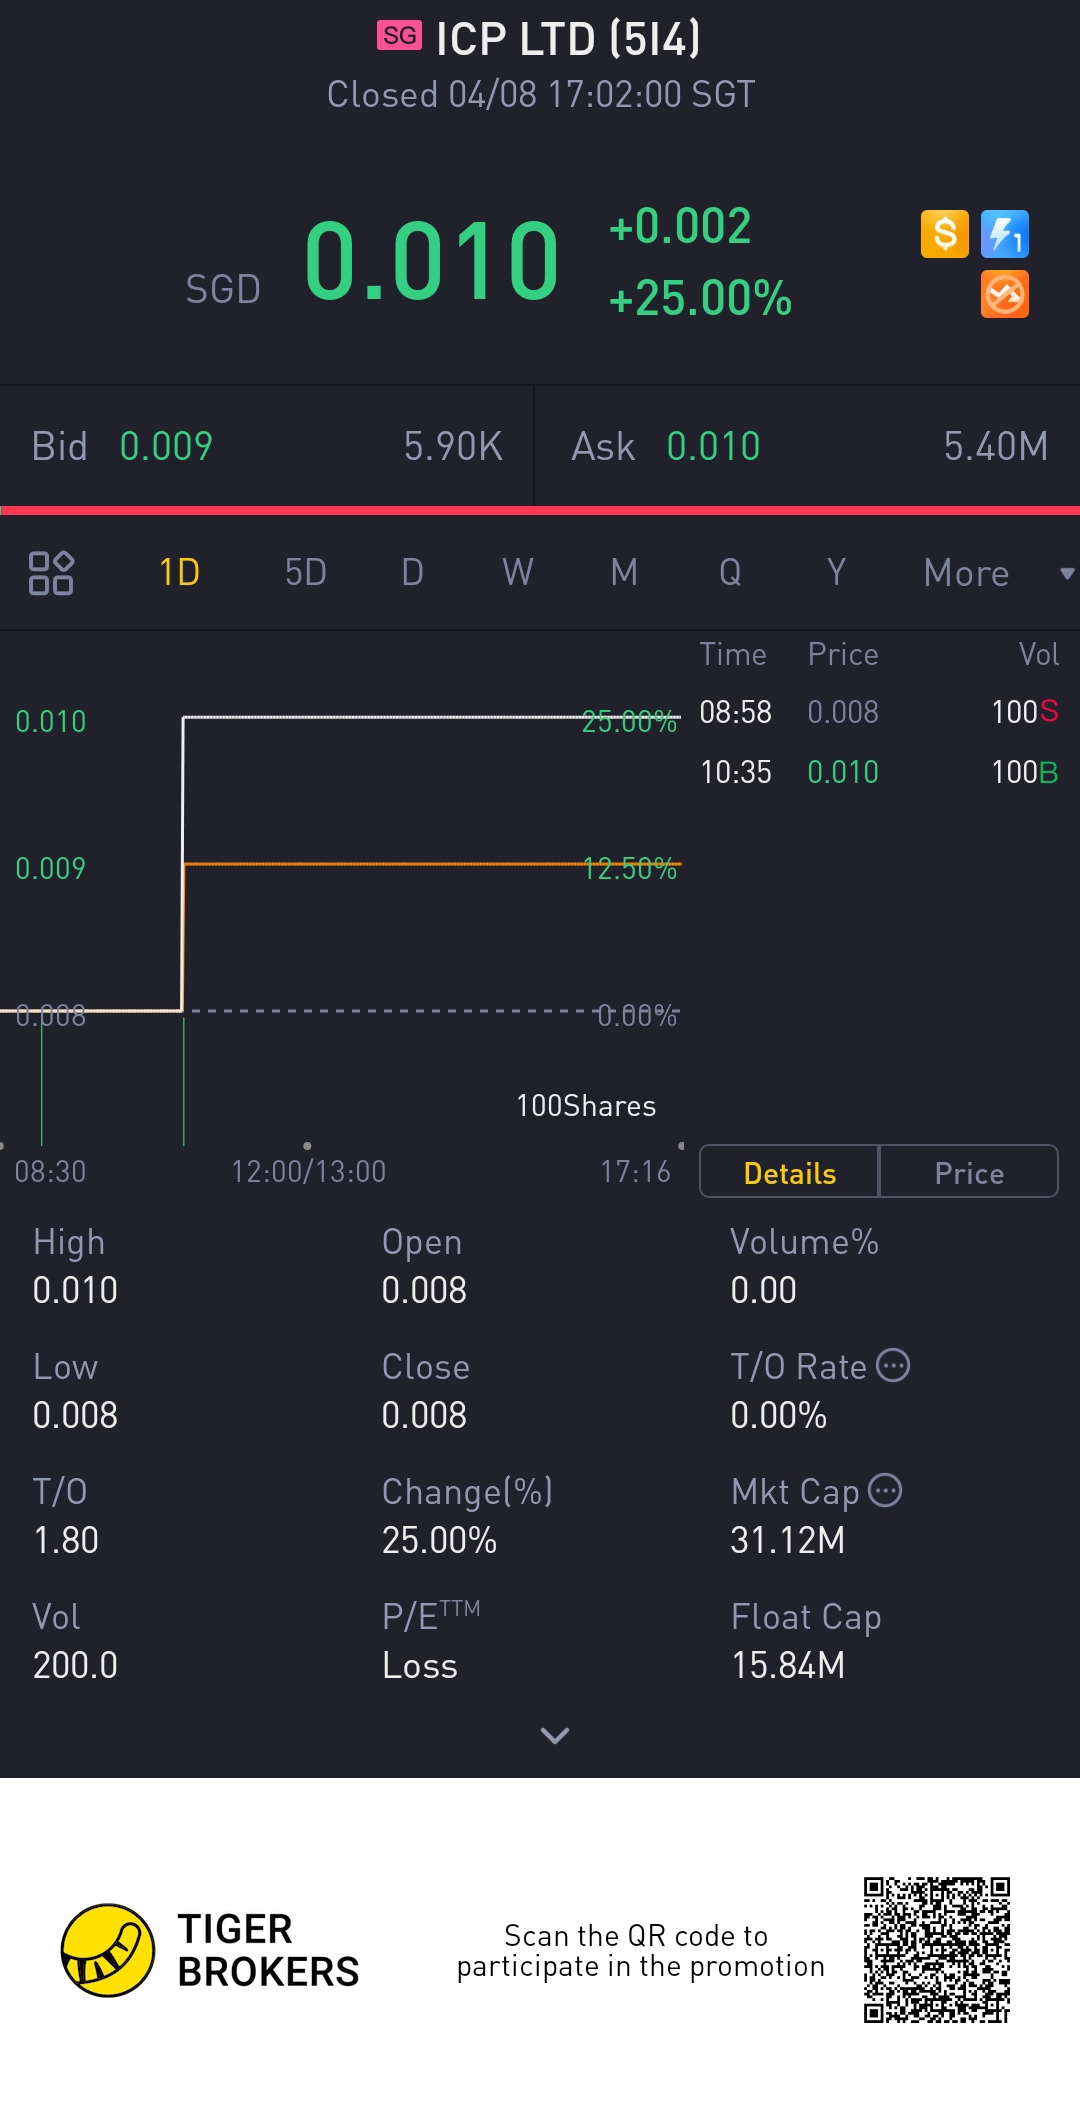Tap the Tiger Brokers logo
The width and height of the screenshot is (1080, 2123).
[x=108, y=1950]
